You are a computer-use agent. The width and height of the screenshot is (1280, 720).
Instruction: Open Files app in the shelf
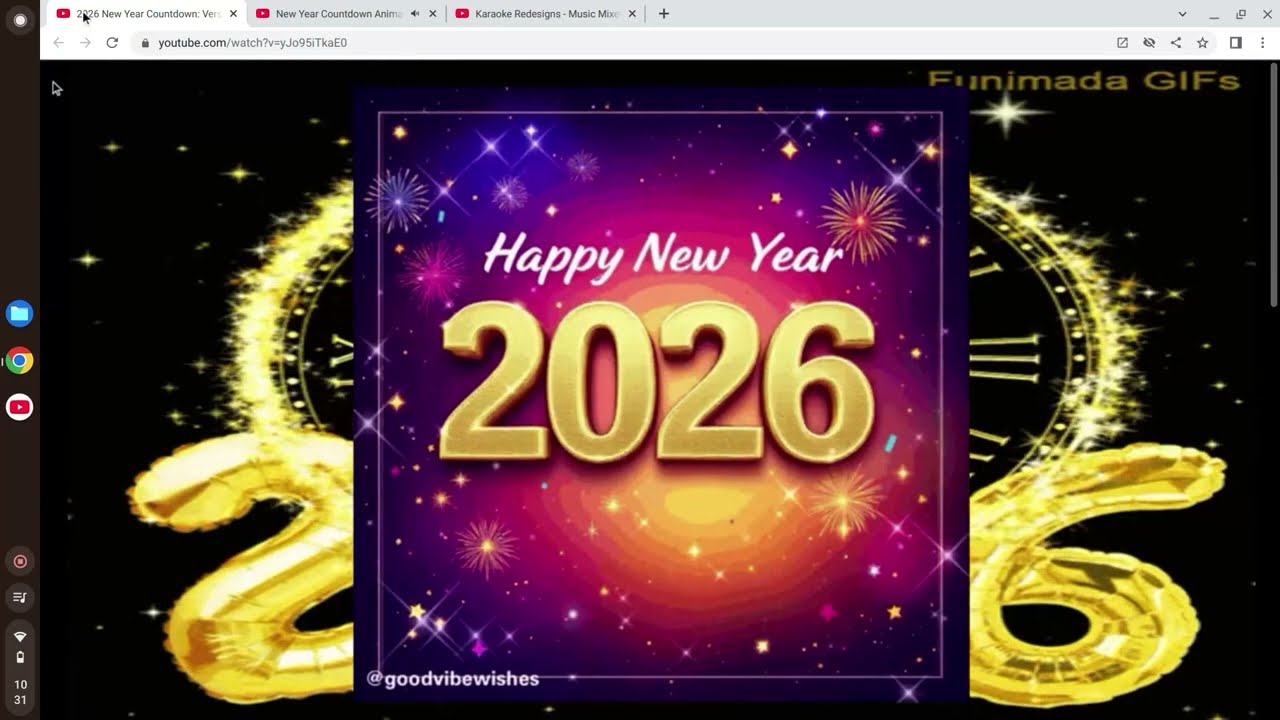[19, 314]
